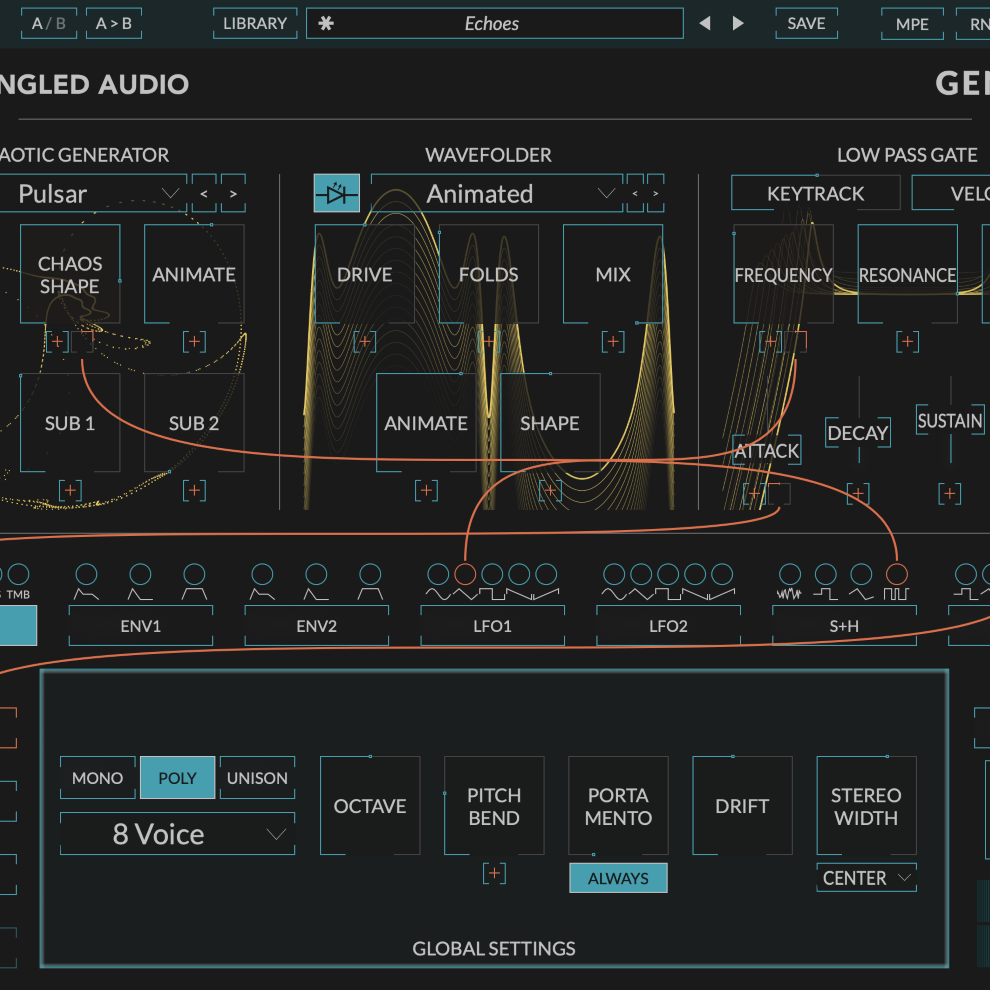990x990 pixels.
Task: Click the orange modulation slot above LFO1
Action: [464, 575]
